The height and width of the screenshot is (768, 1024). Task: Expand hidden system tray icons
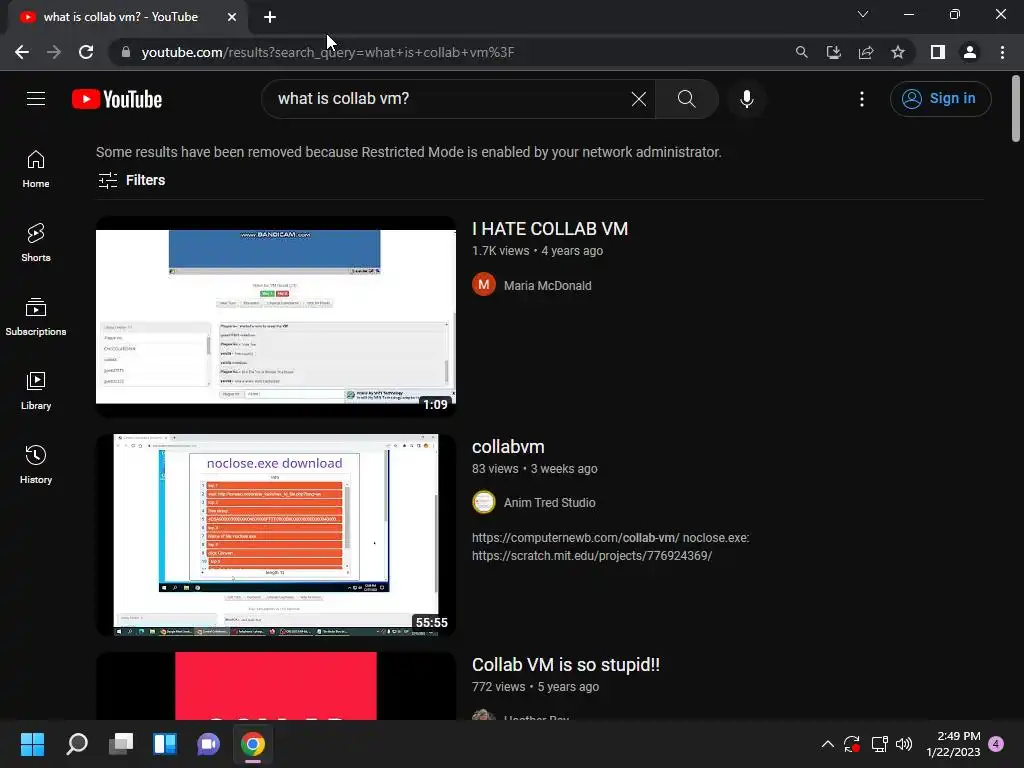click(x=827, y=744)
